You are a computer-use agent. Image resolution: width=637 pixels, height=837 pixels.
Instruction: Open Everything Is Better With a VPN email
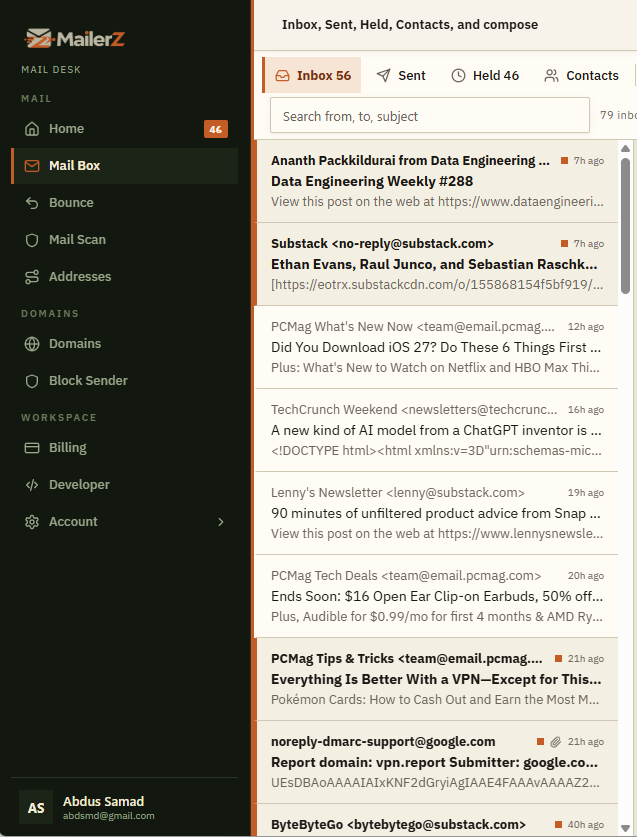(436, 679)
